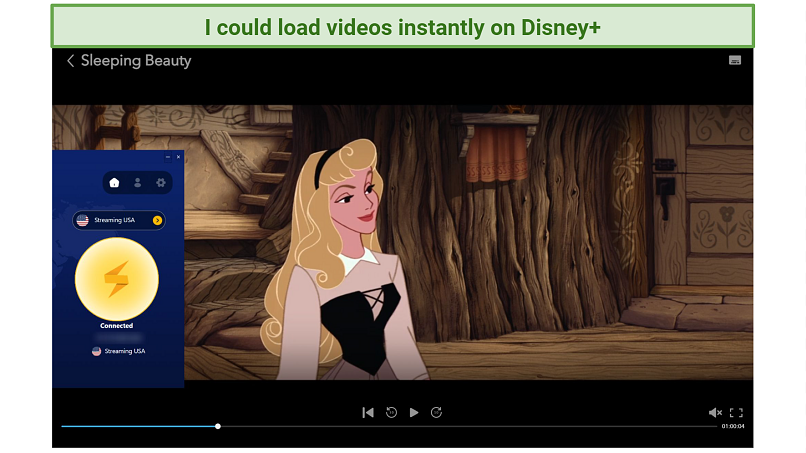Skip forward 10 seconds
Image resolution: width=806 pixels, height=453 pixels.
coord(436,412)
